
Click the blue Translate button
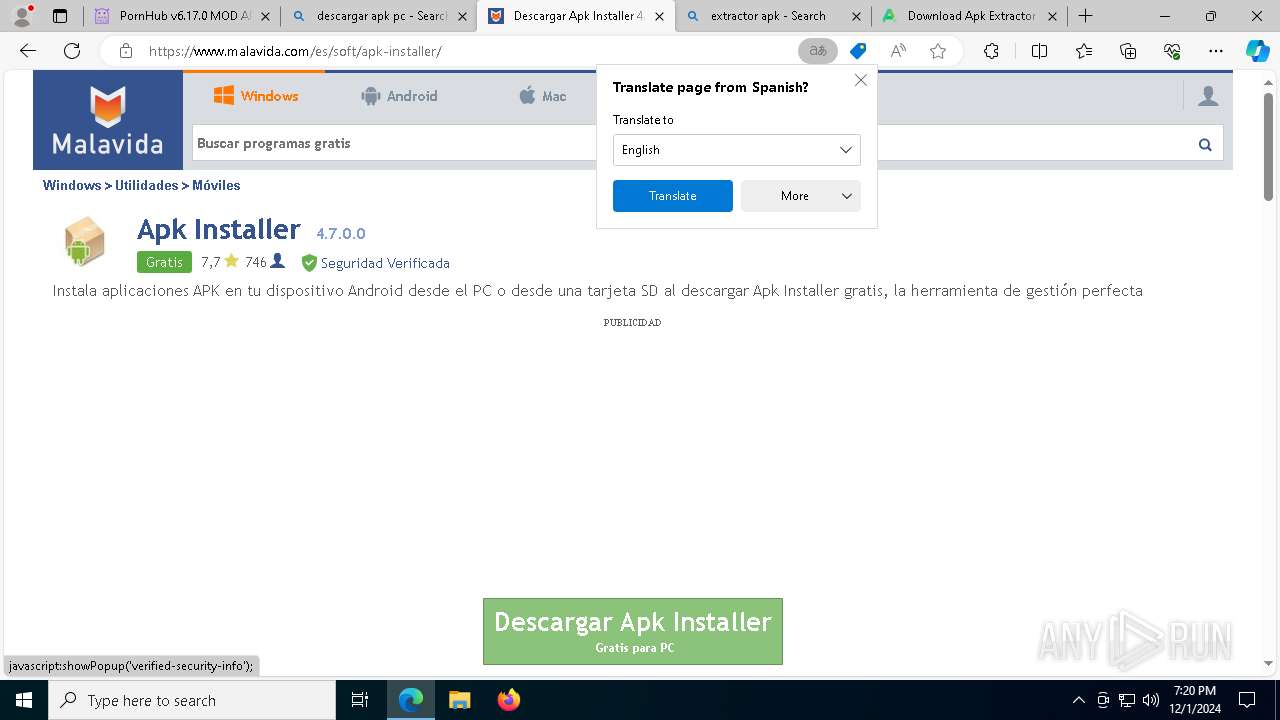(672, 196)
